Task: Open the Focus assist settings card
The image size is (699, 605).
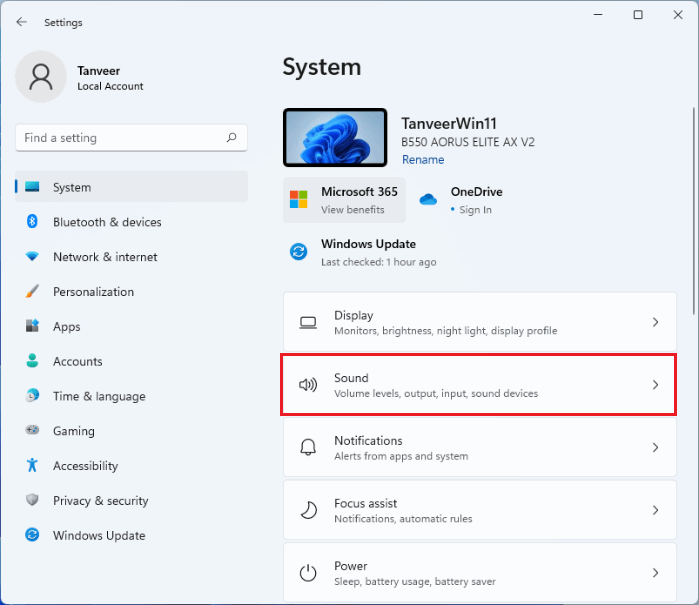Action: tap(480, 510)
